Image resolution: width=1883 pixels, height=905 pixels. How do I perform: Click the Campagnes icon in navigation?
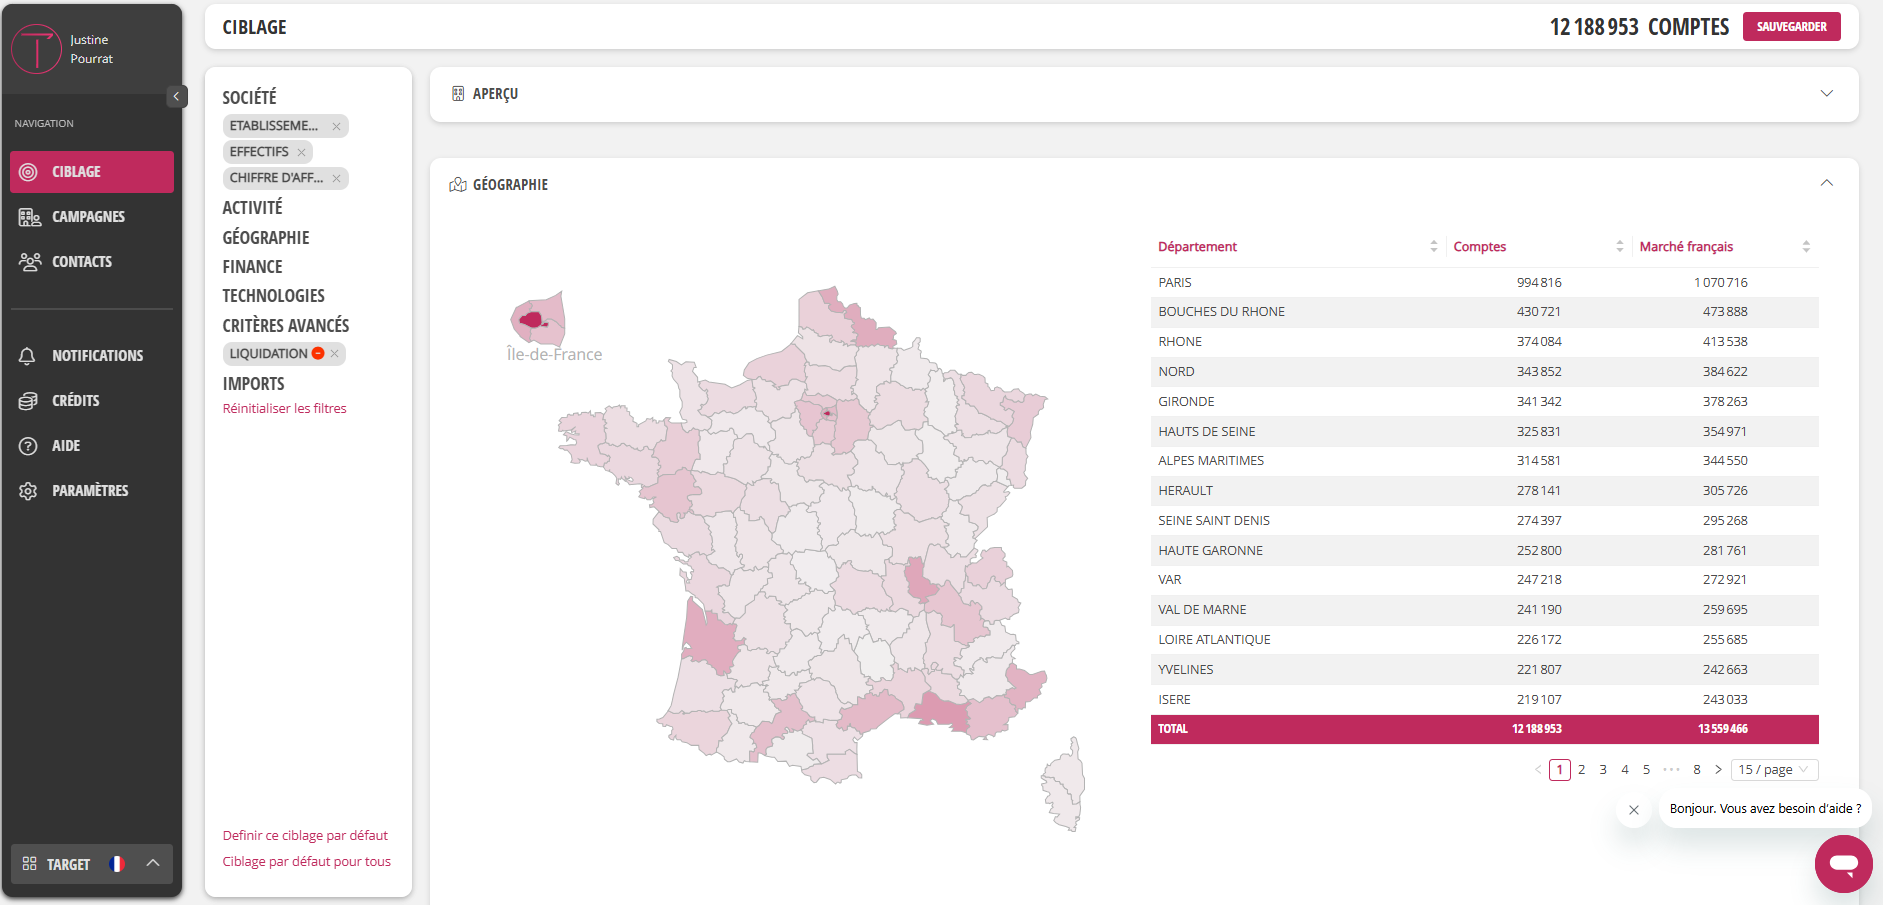[29, 217]
